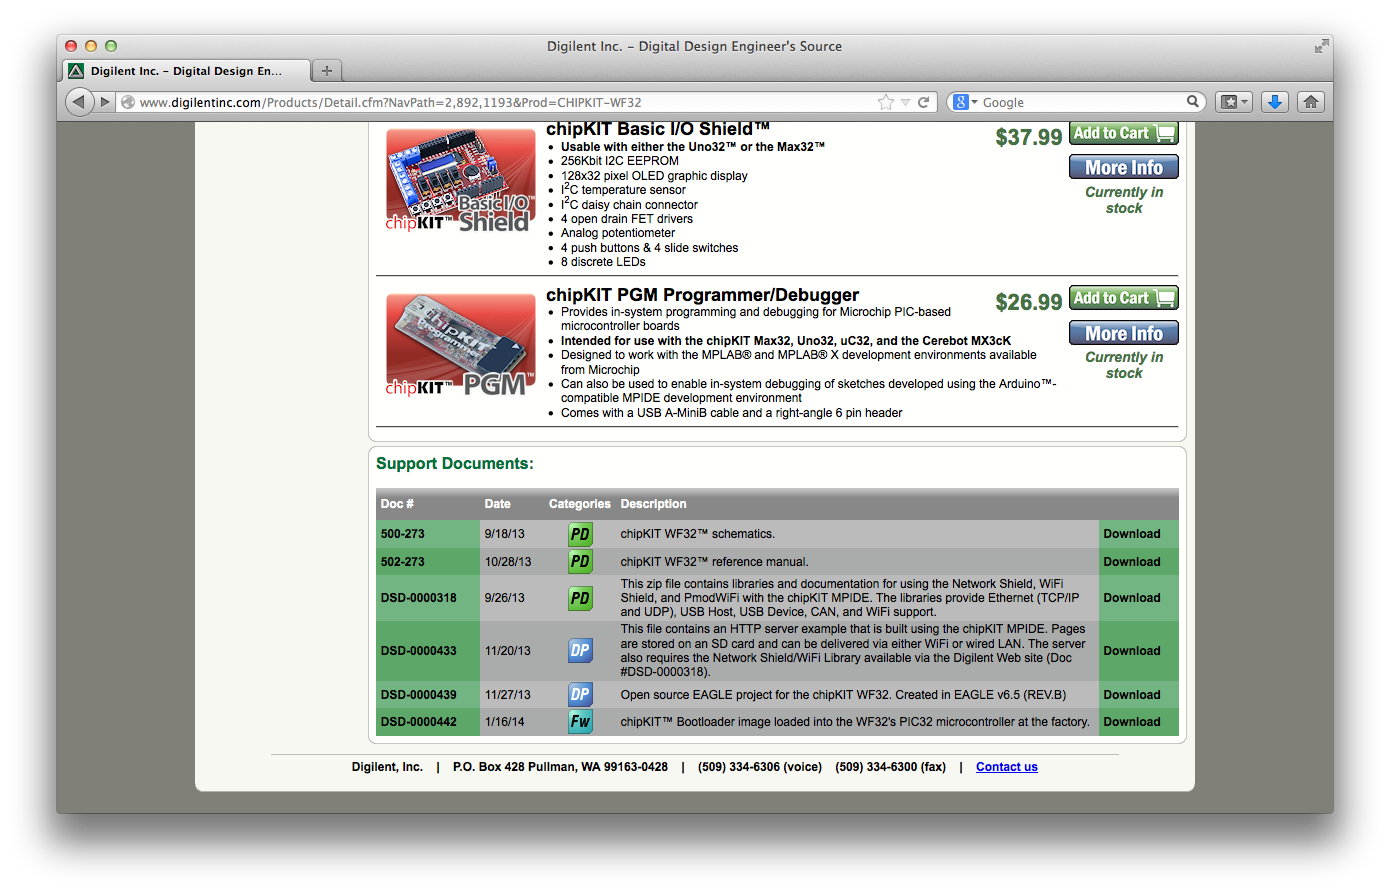
Task: Download the HTTP server example DSD-0000433
Action: coord(1132,651)
